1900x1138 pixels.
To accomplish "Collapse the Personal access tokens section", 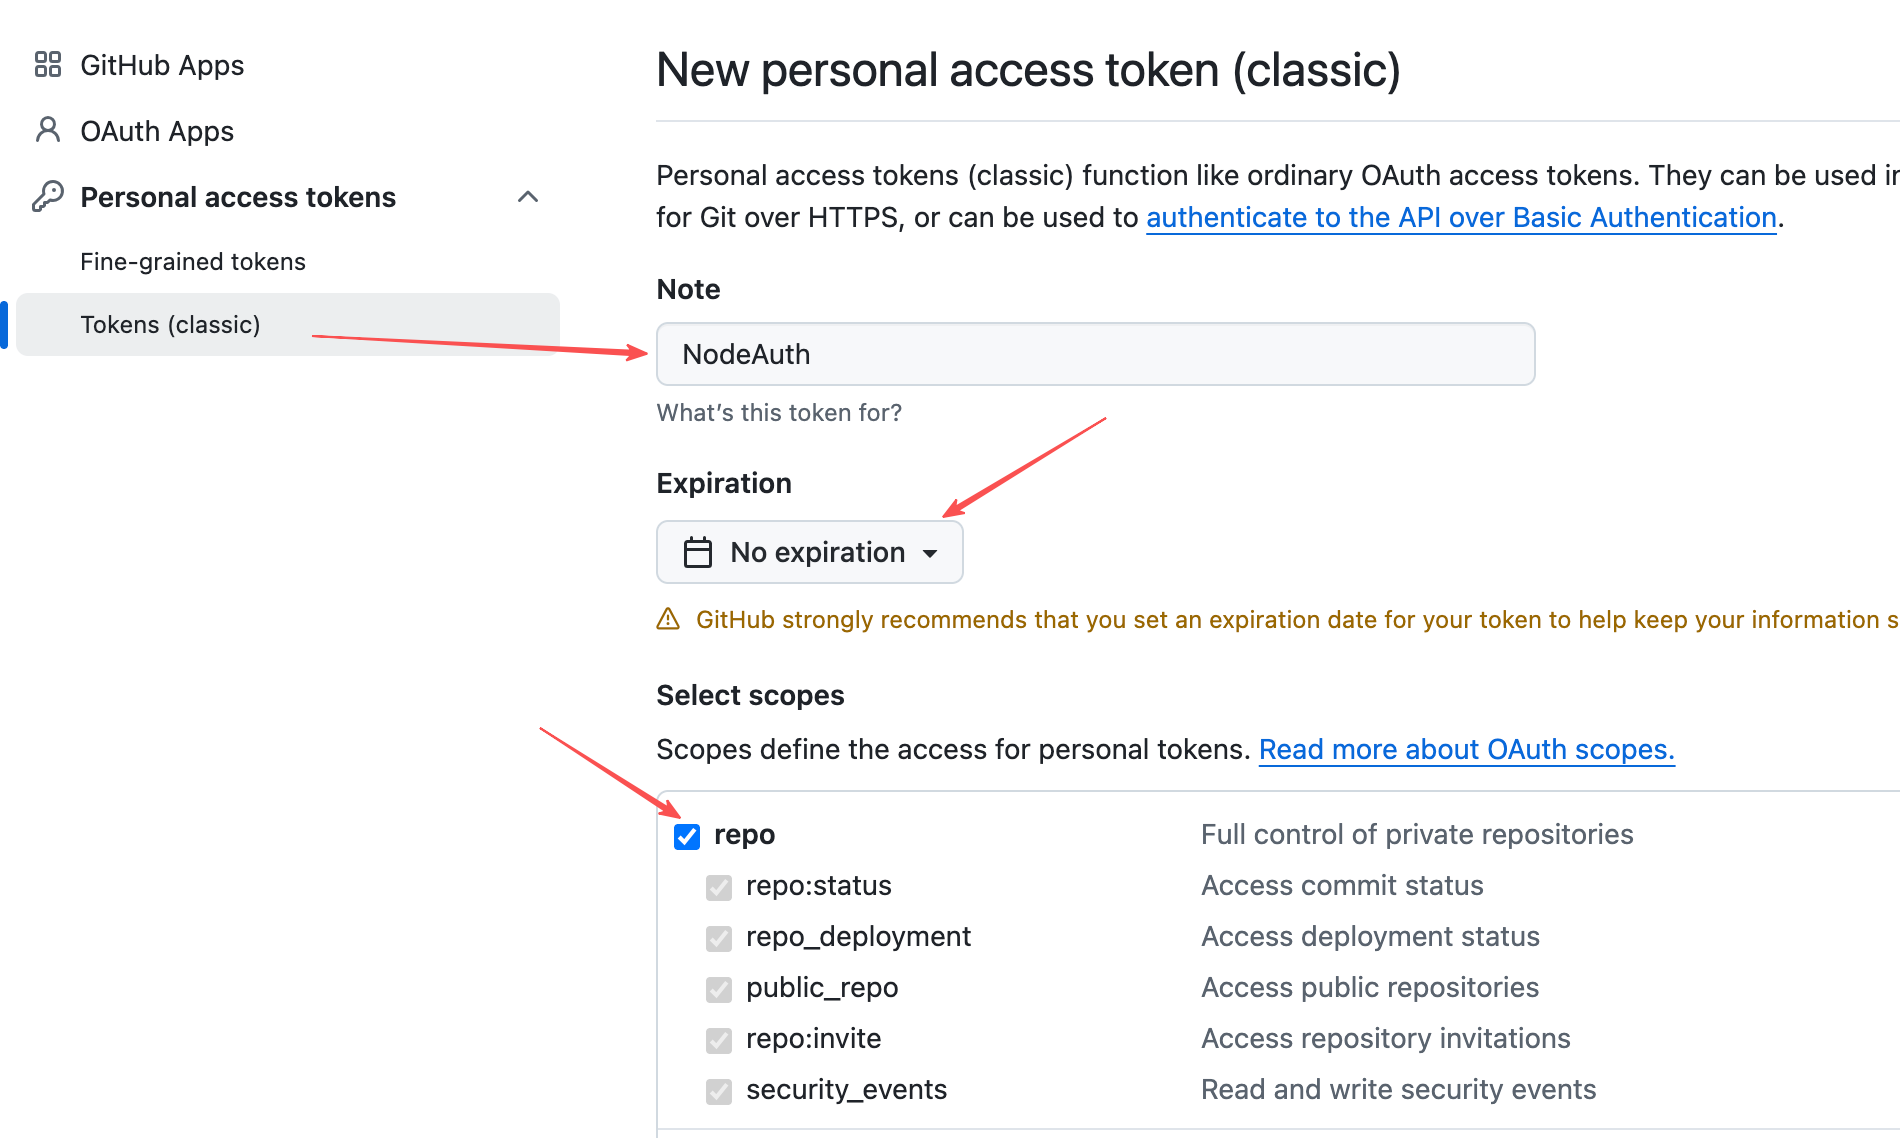I will (x=528, y=197).
